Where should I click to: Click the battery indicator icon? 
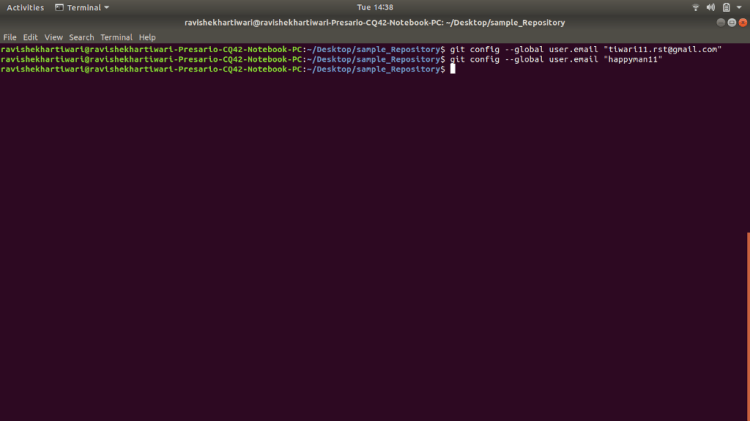(726, 7)
